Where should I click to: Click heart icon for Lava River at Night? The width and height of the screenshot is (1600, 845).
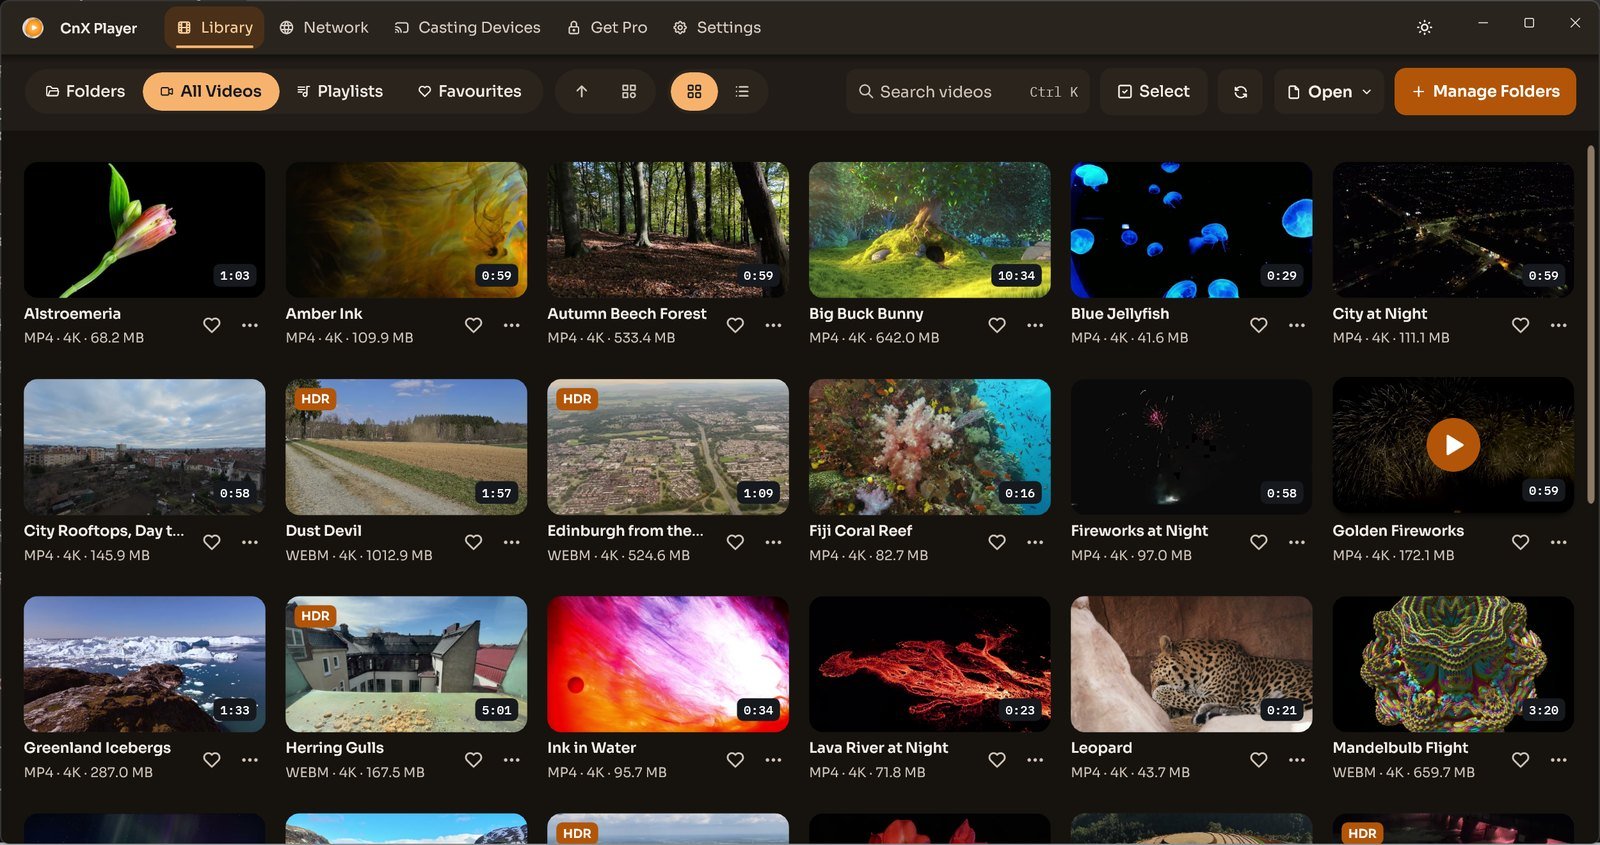[997, 760]
